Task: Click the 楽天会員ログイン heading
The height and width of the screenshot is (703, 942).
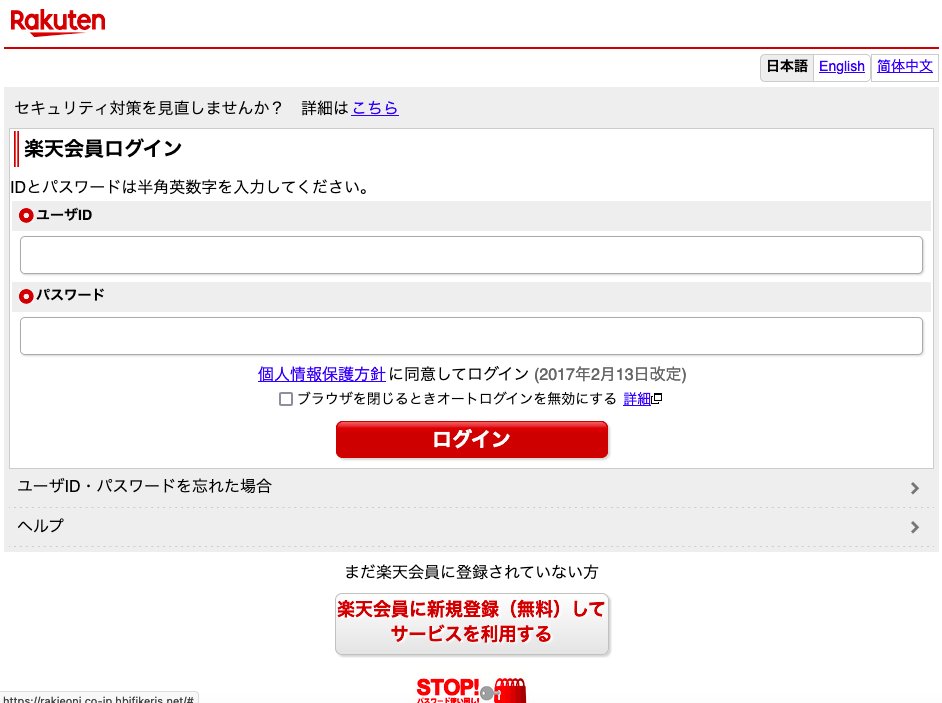Action: tap(103, 148)
